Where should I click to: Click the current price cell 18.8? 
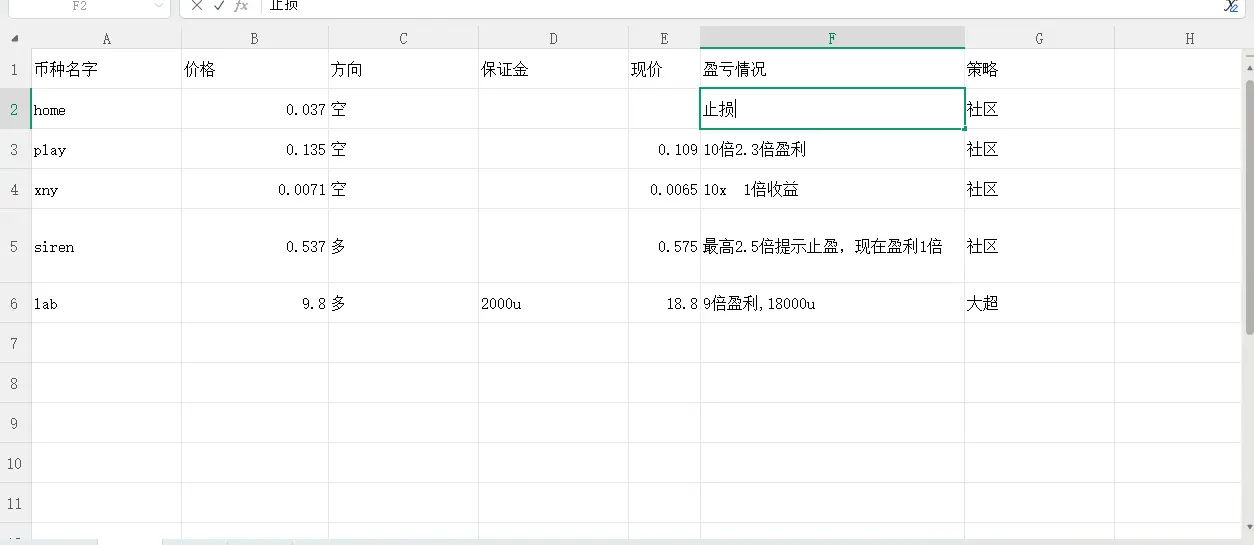point(664,303)
